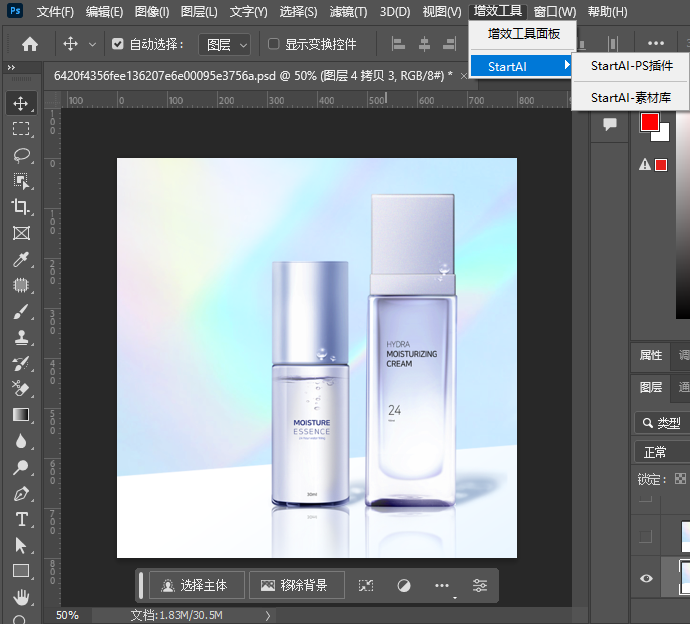Select the Frame tool
Image resolution: width=690 pixels, height=624 pixels.
pos(21,233)
